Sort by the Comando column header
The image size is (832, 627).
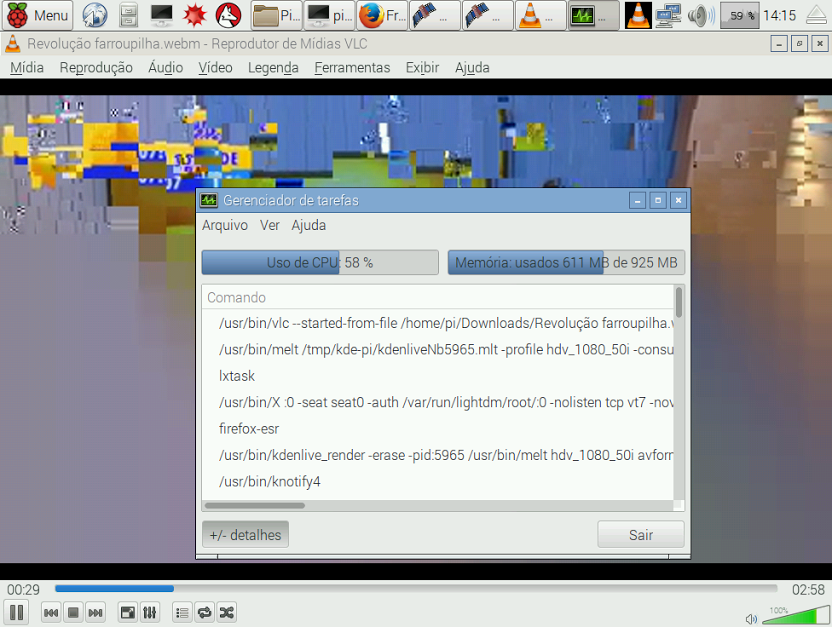point(438,297)
